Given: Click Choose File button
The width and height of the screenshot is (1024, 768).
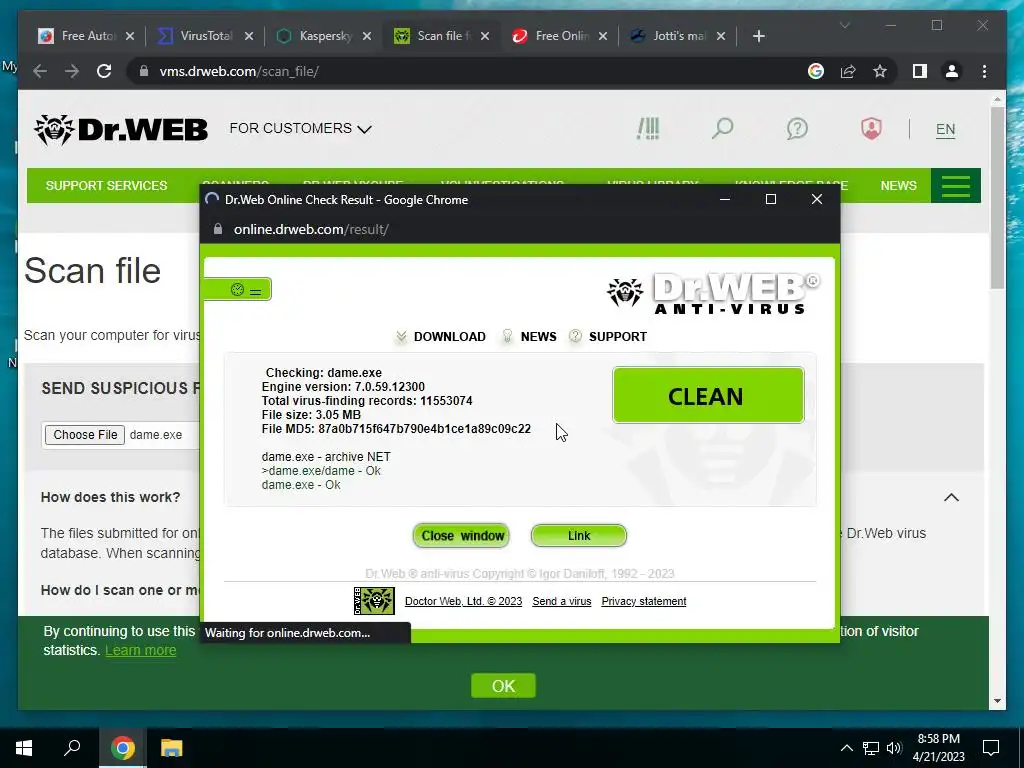Looking at the screenshot, I should pos(85,435).
